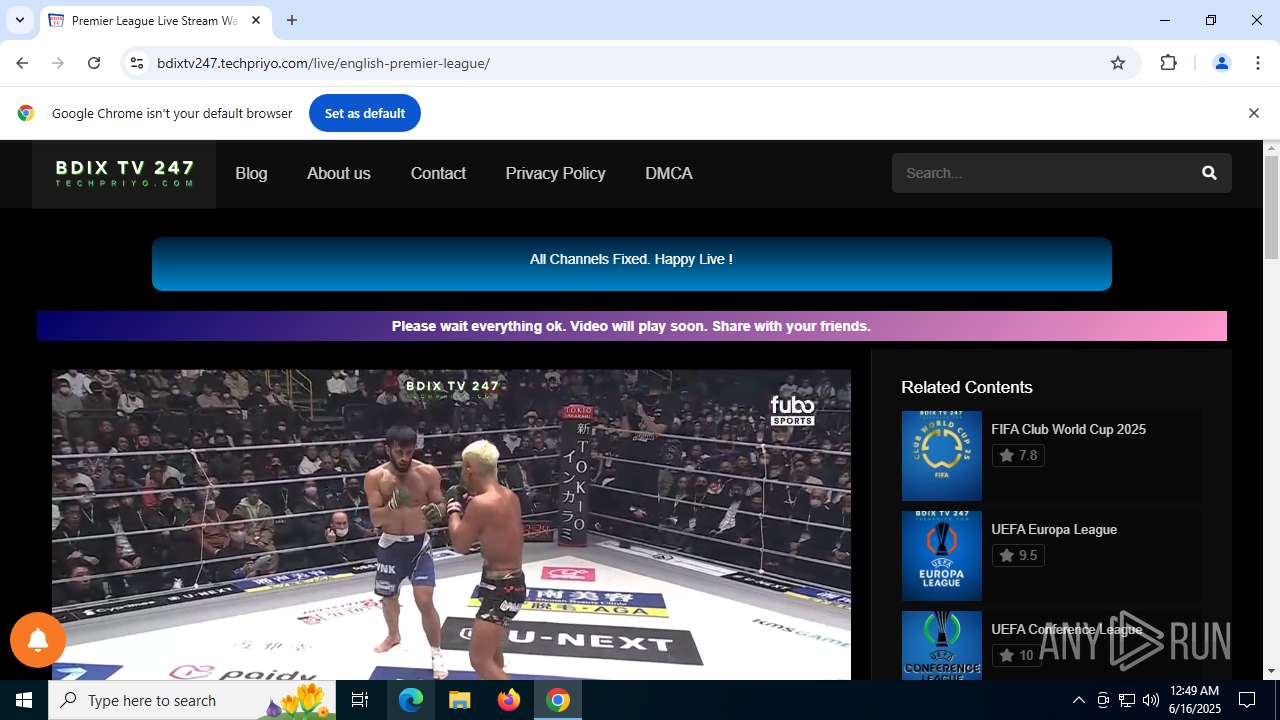This screenshot has height=720, width=1280.
Task: Open the network tray icon
Action: 1127,700
